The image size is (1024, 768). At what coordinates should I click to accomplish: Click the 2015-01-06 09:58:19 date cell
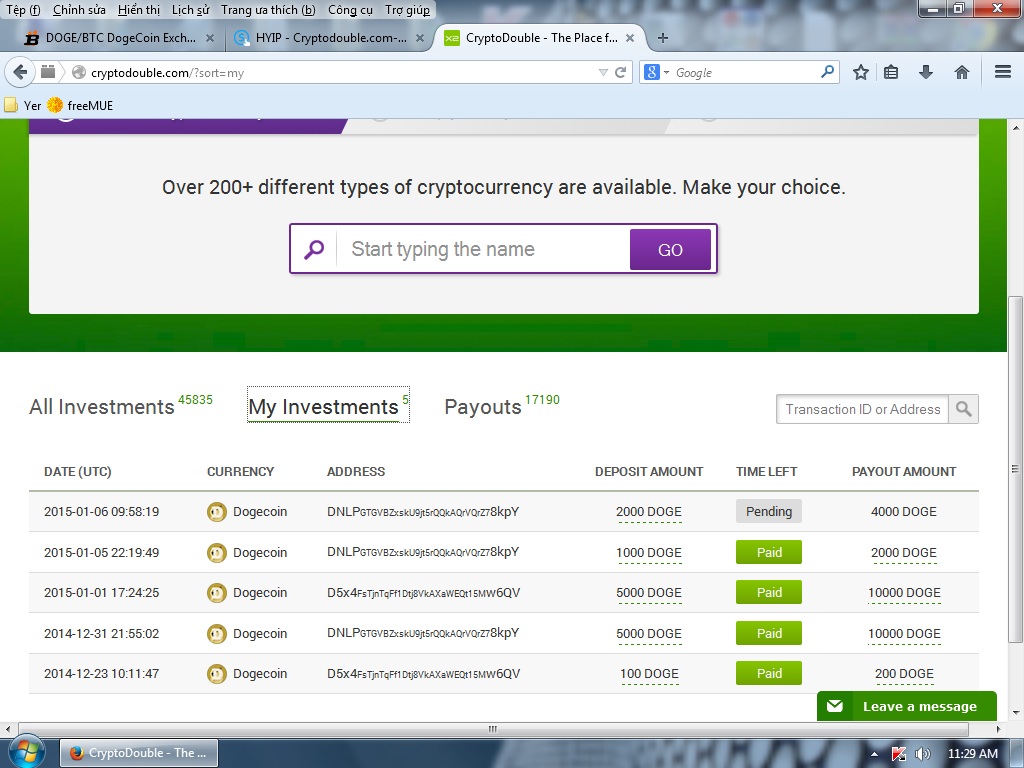pyautogui.click(x=101, y=511)
